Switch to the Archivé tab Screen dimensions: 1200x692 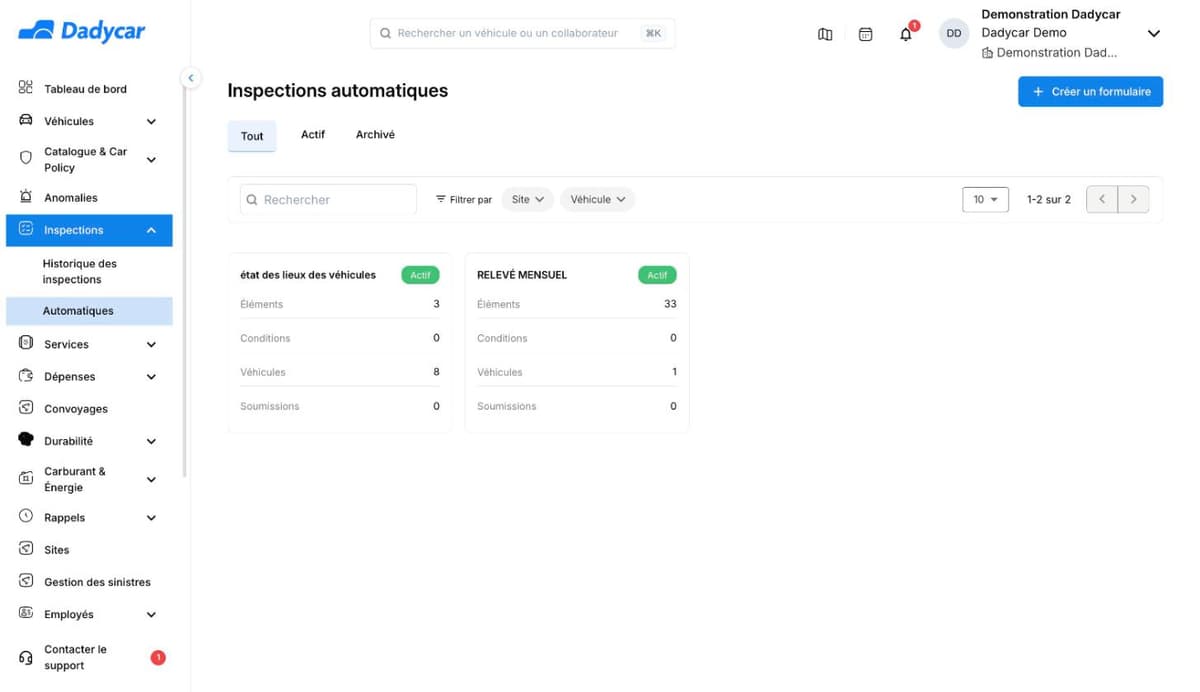tap(375, 134)
